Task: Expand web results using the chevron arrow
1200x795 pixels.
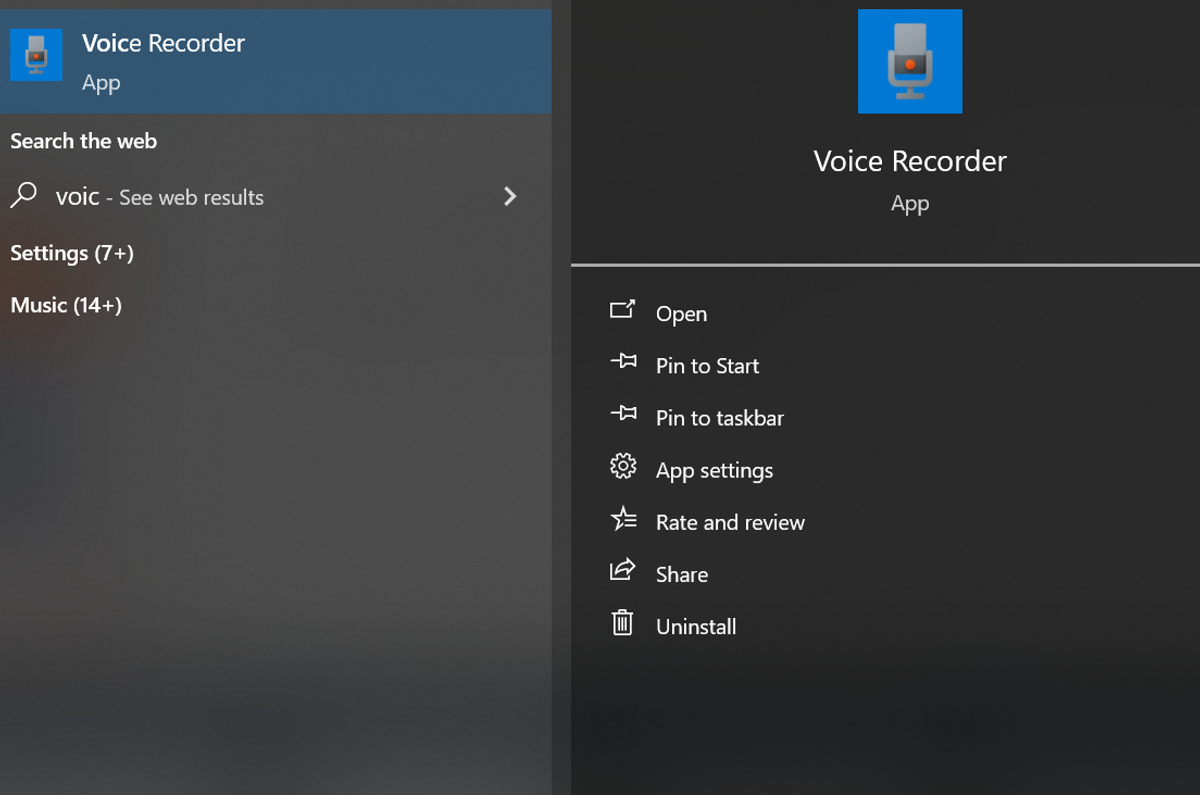Action: (x=510, y=196)
